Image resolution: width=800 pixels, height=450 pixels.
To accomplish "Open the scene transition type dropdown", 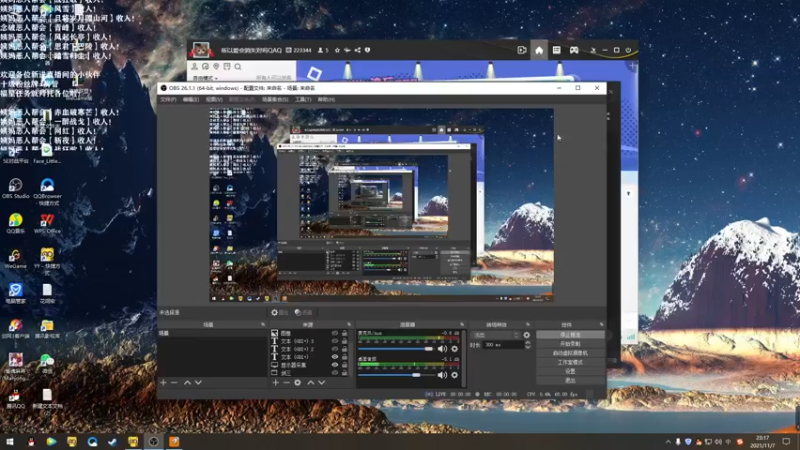I will 497,334.
